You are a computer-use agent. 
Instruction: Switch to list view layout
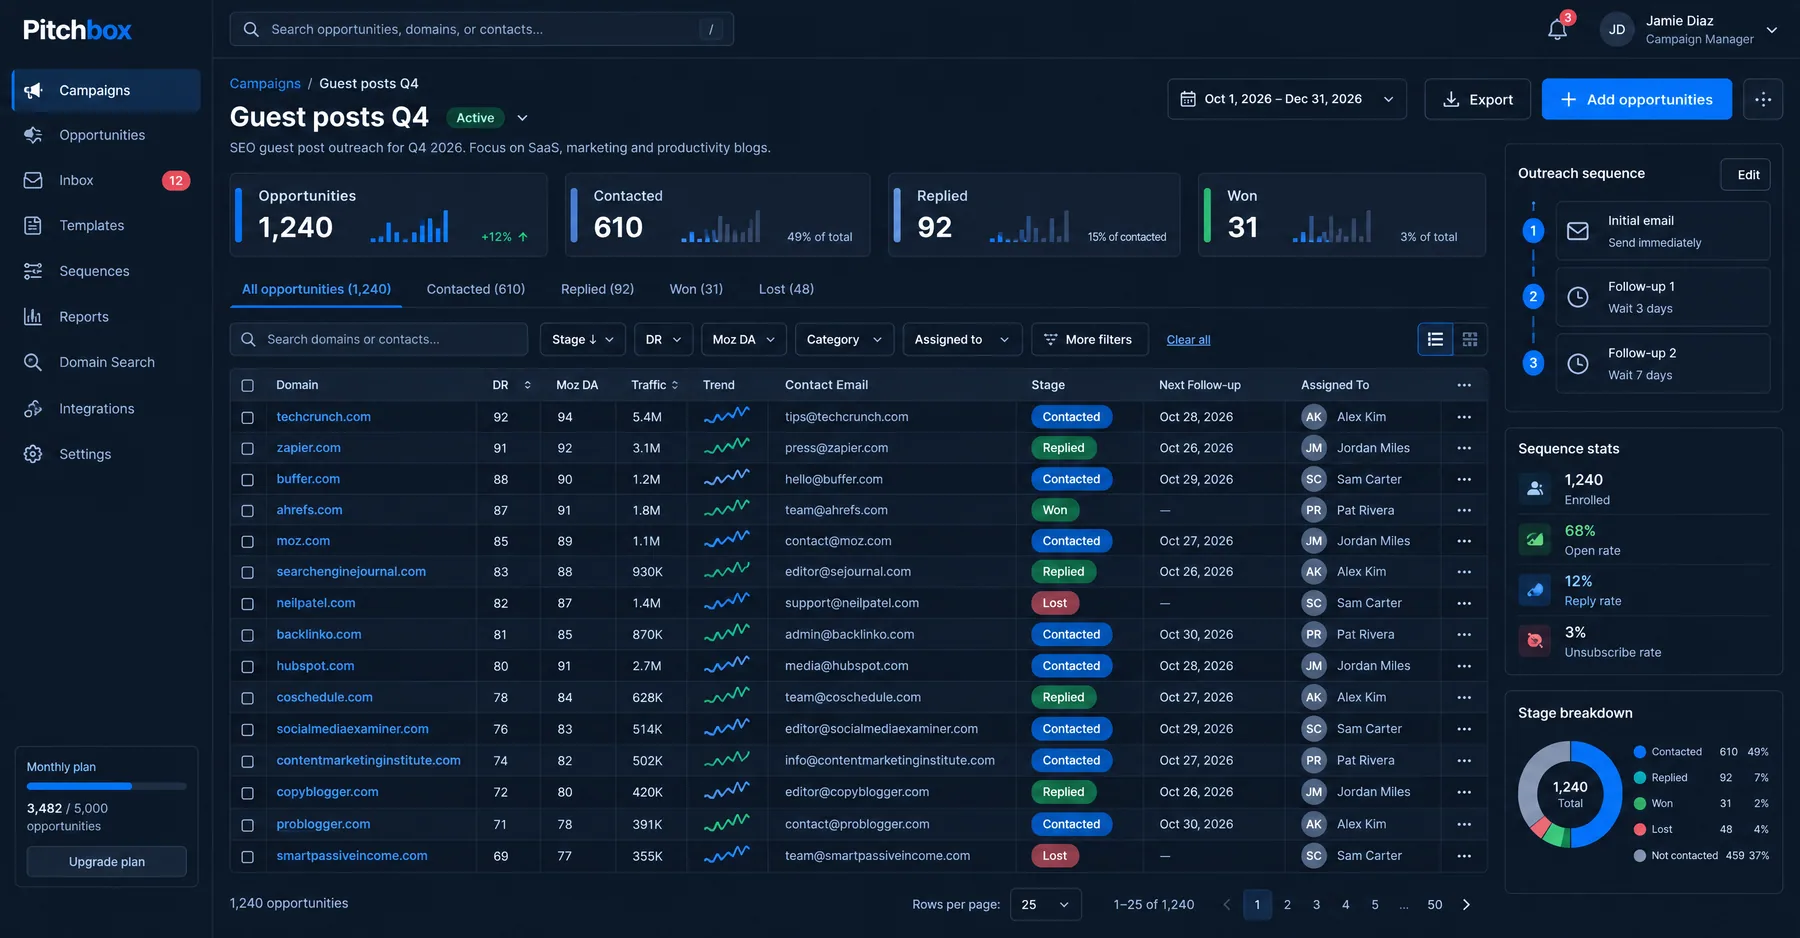tap(1435, 340)
